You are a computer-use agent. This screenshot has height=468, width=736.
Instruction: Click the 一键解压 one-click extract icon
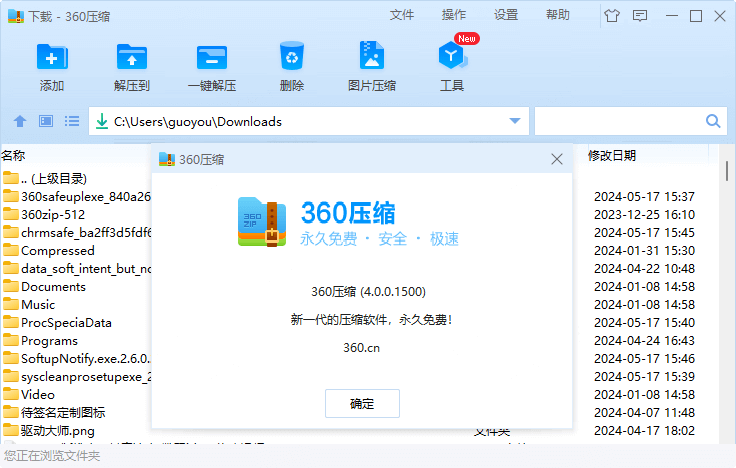tap(211, 66)
